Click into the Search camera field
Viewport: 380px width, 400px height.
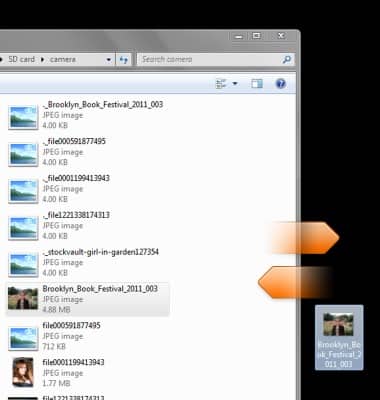(215, 60)
